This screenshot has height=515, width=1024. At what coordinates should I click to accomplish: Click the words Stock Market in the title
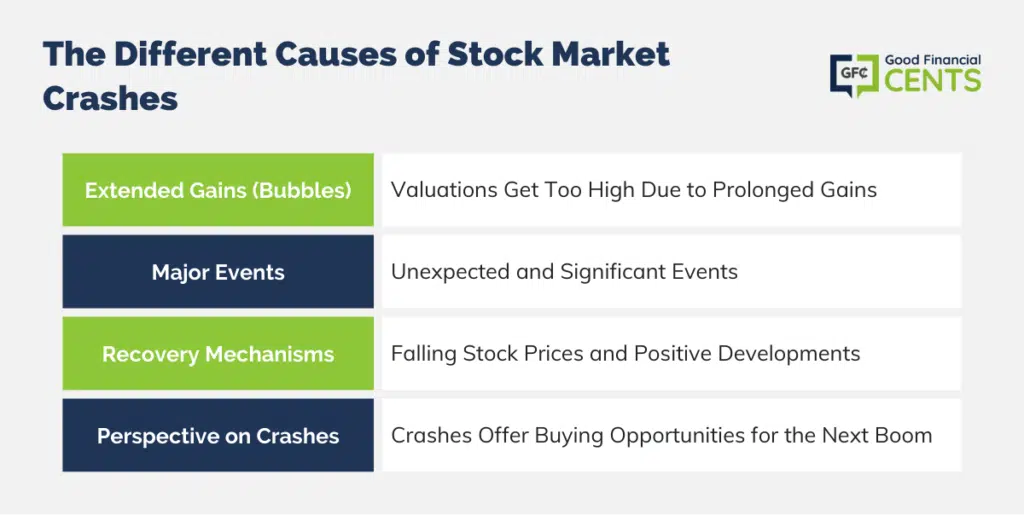(558, 54)
